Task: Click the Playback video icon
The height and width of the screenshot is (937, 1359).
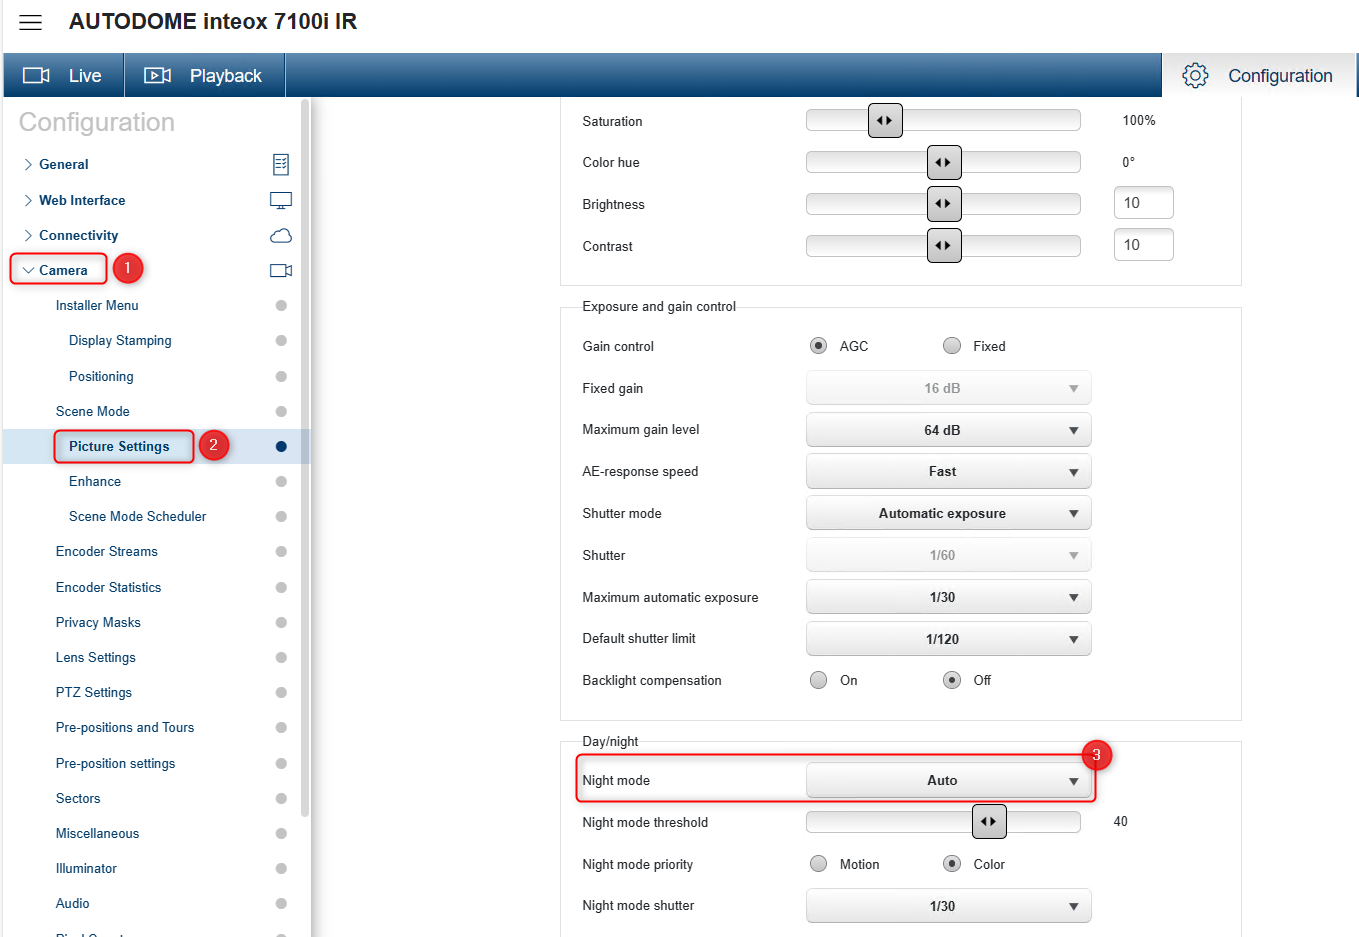Action: click(158, 76)
